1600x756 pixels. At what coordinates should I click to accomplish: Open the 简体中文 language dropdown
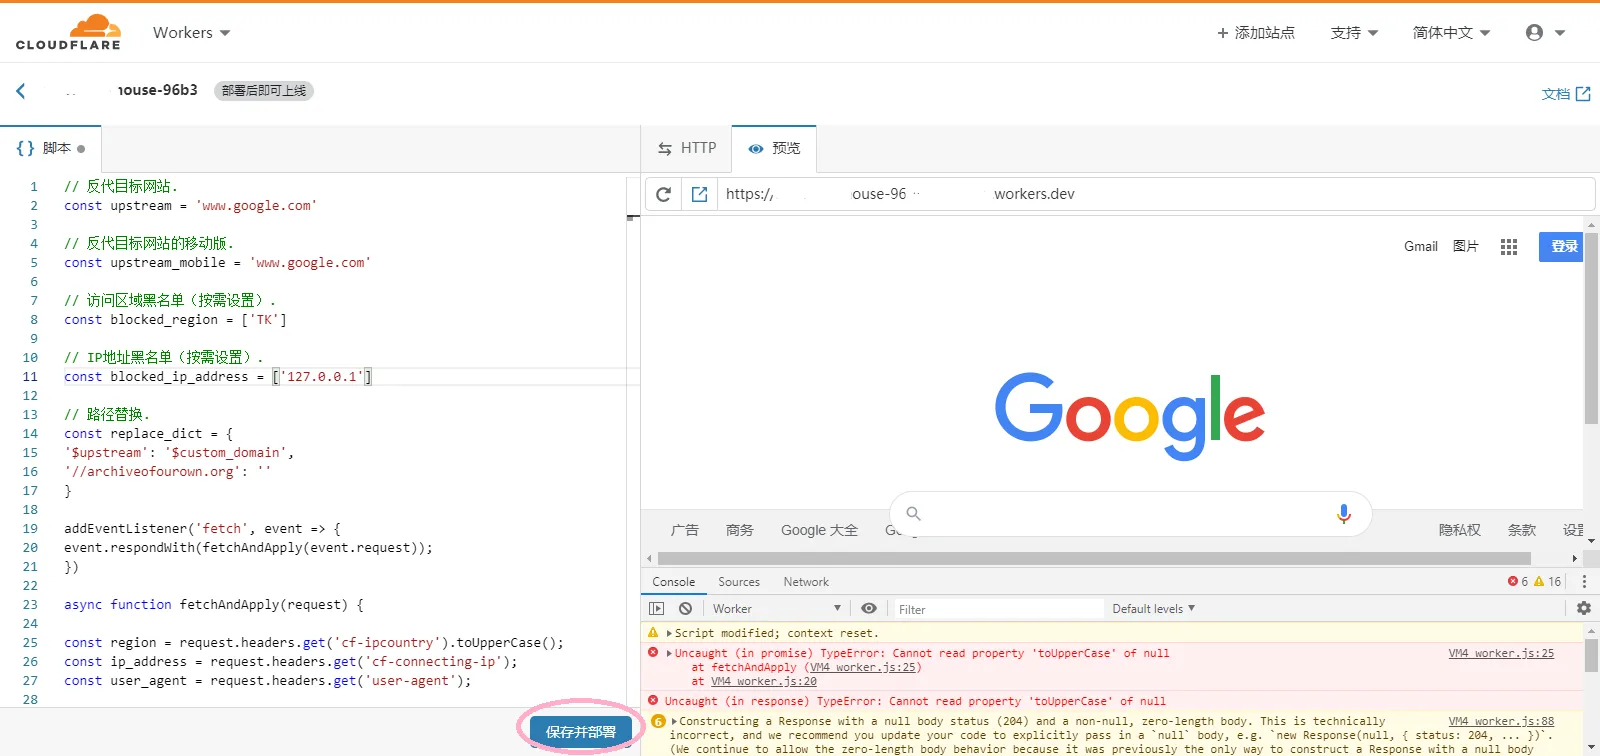pos(1451,33)
